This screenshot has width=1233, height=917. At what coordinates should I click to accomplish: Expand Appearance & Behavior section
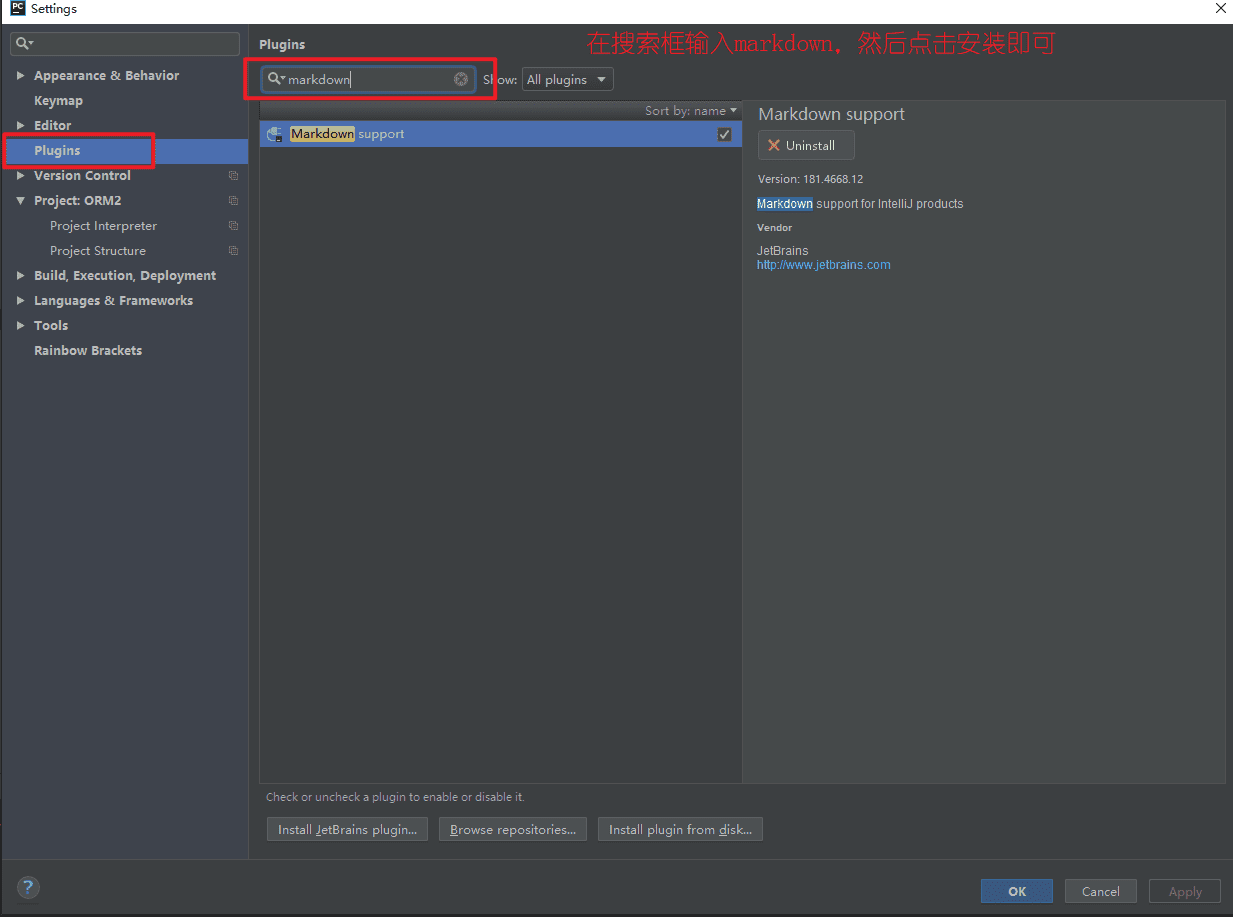coord(20,76)
